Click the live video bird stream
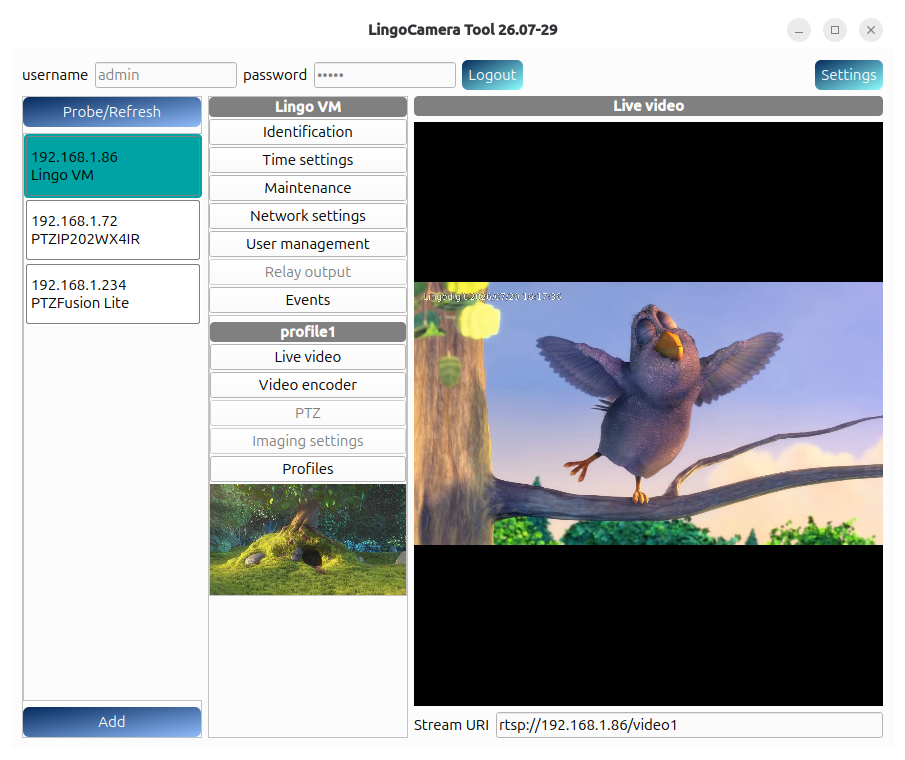 [648, 413]
